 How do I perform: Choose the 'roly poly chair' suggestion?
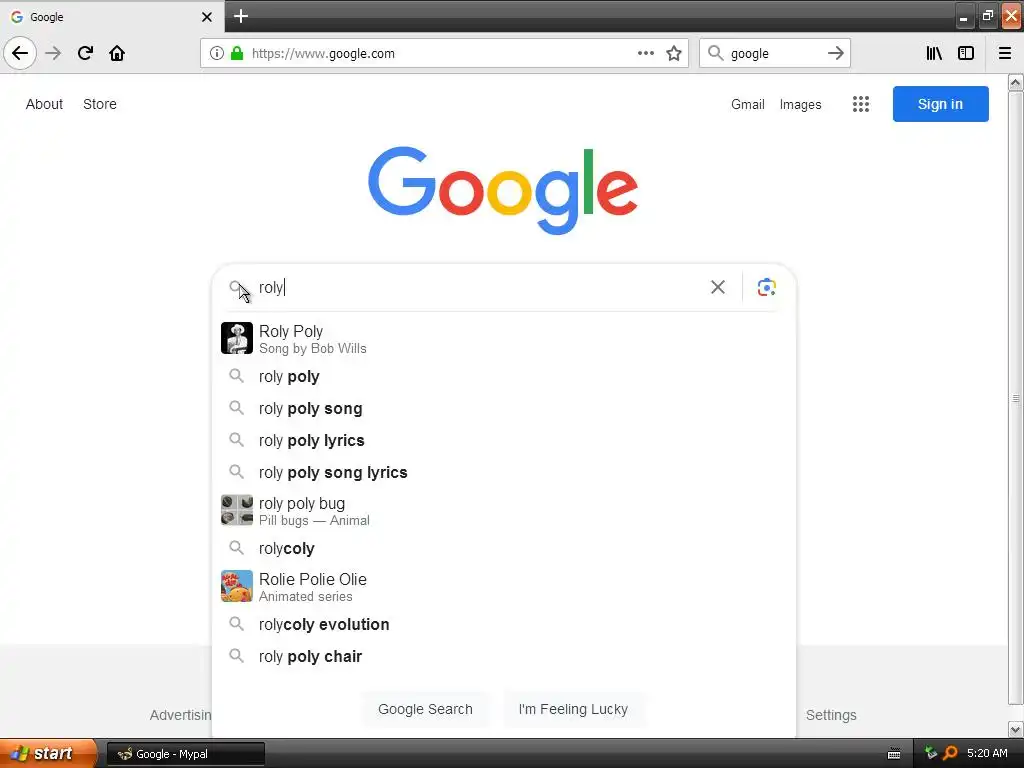(504, 656)
